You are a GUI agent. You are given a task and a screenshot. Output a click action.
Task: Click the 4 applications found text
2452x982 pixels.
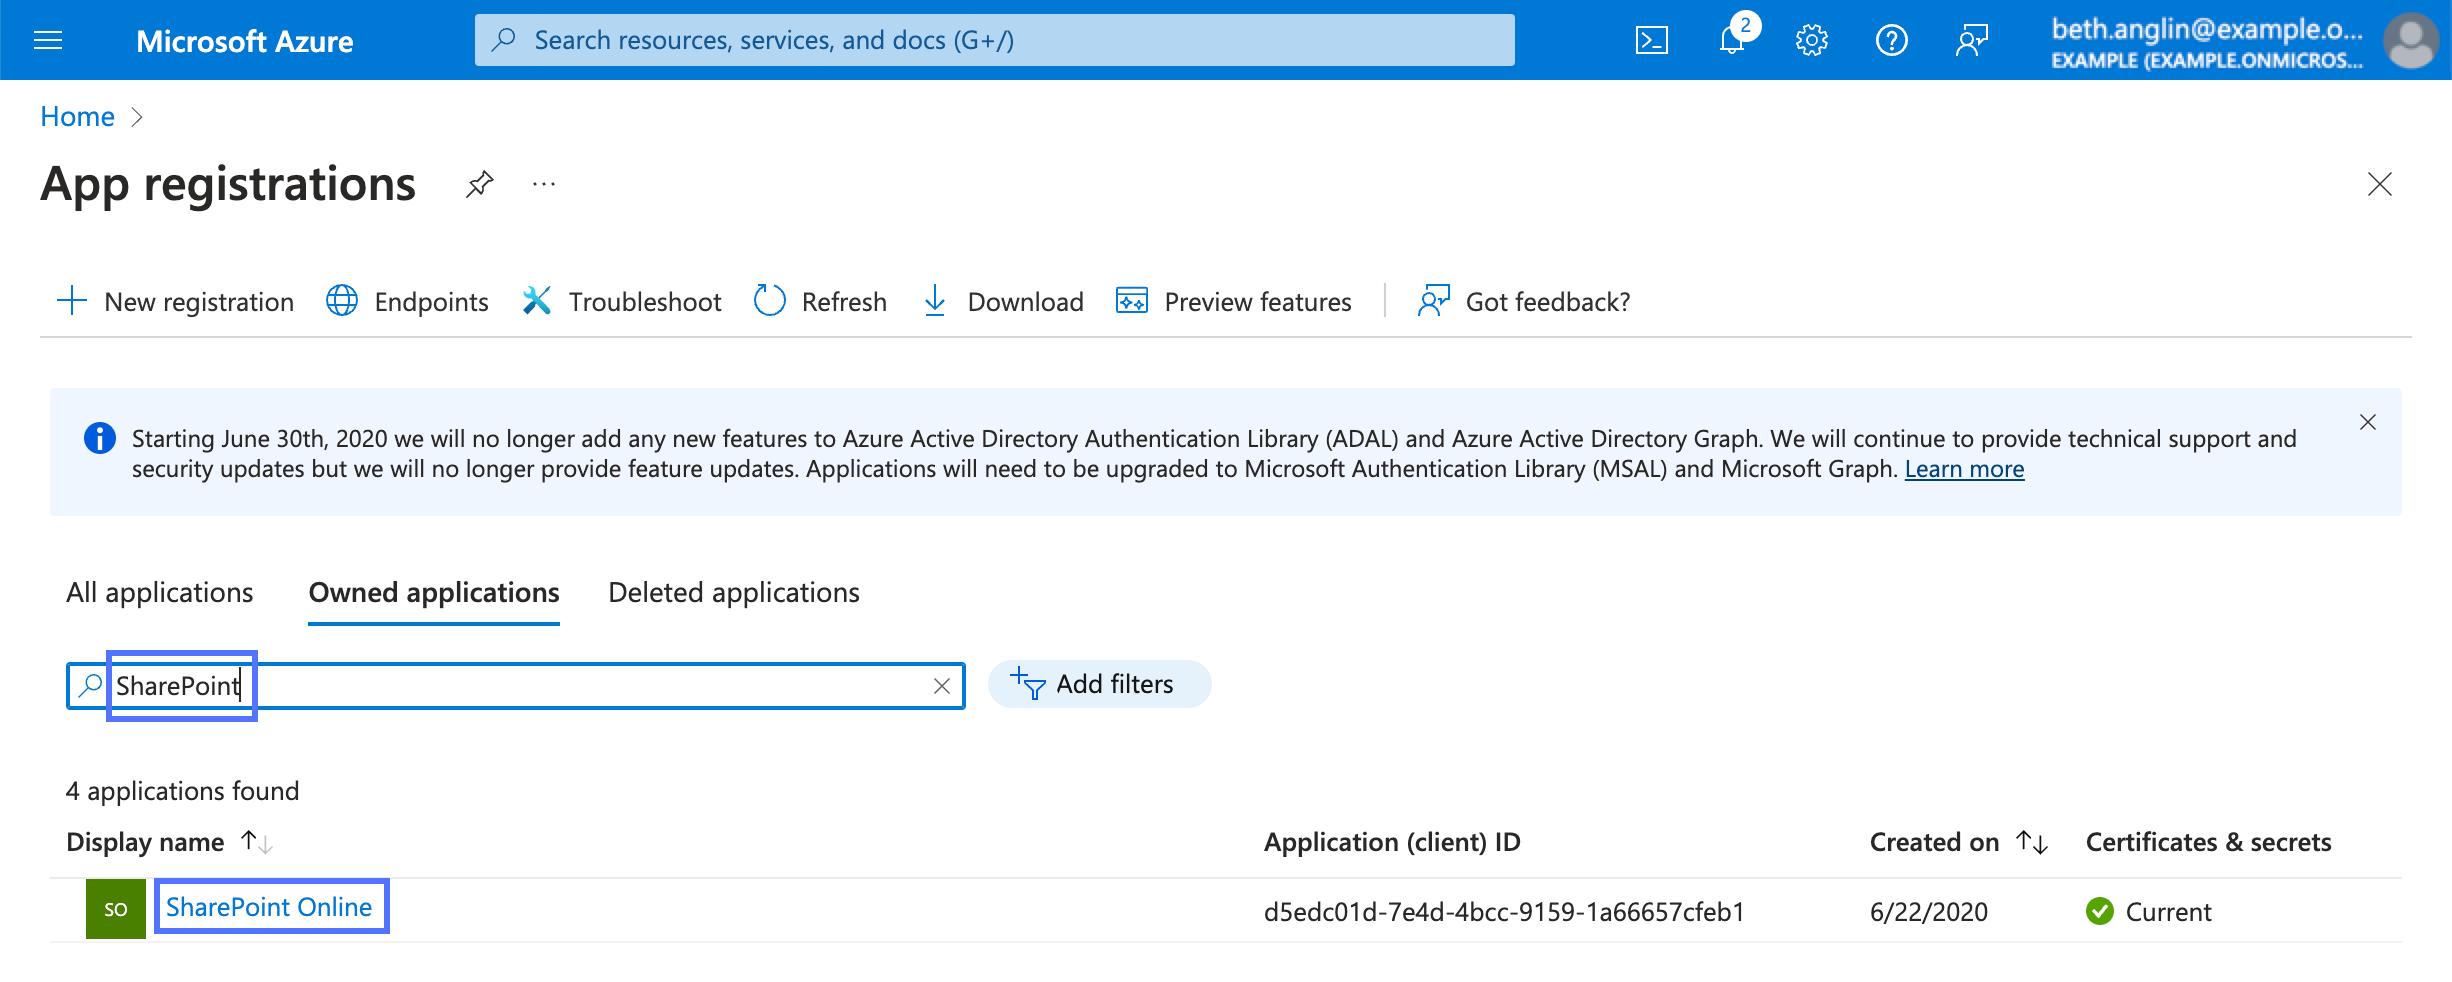point(183,791)
